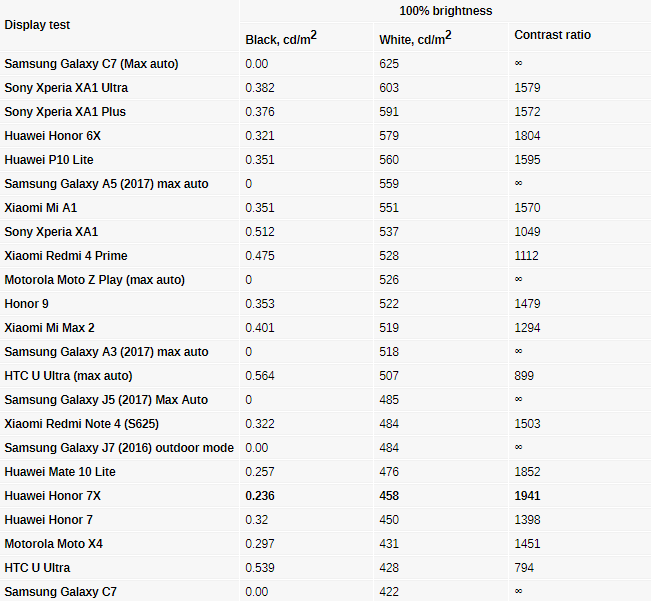Click HTC U Ultra (max auto) entry

coord(68,376)
